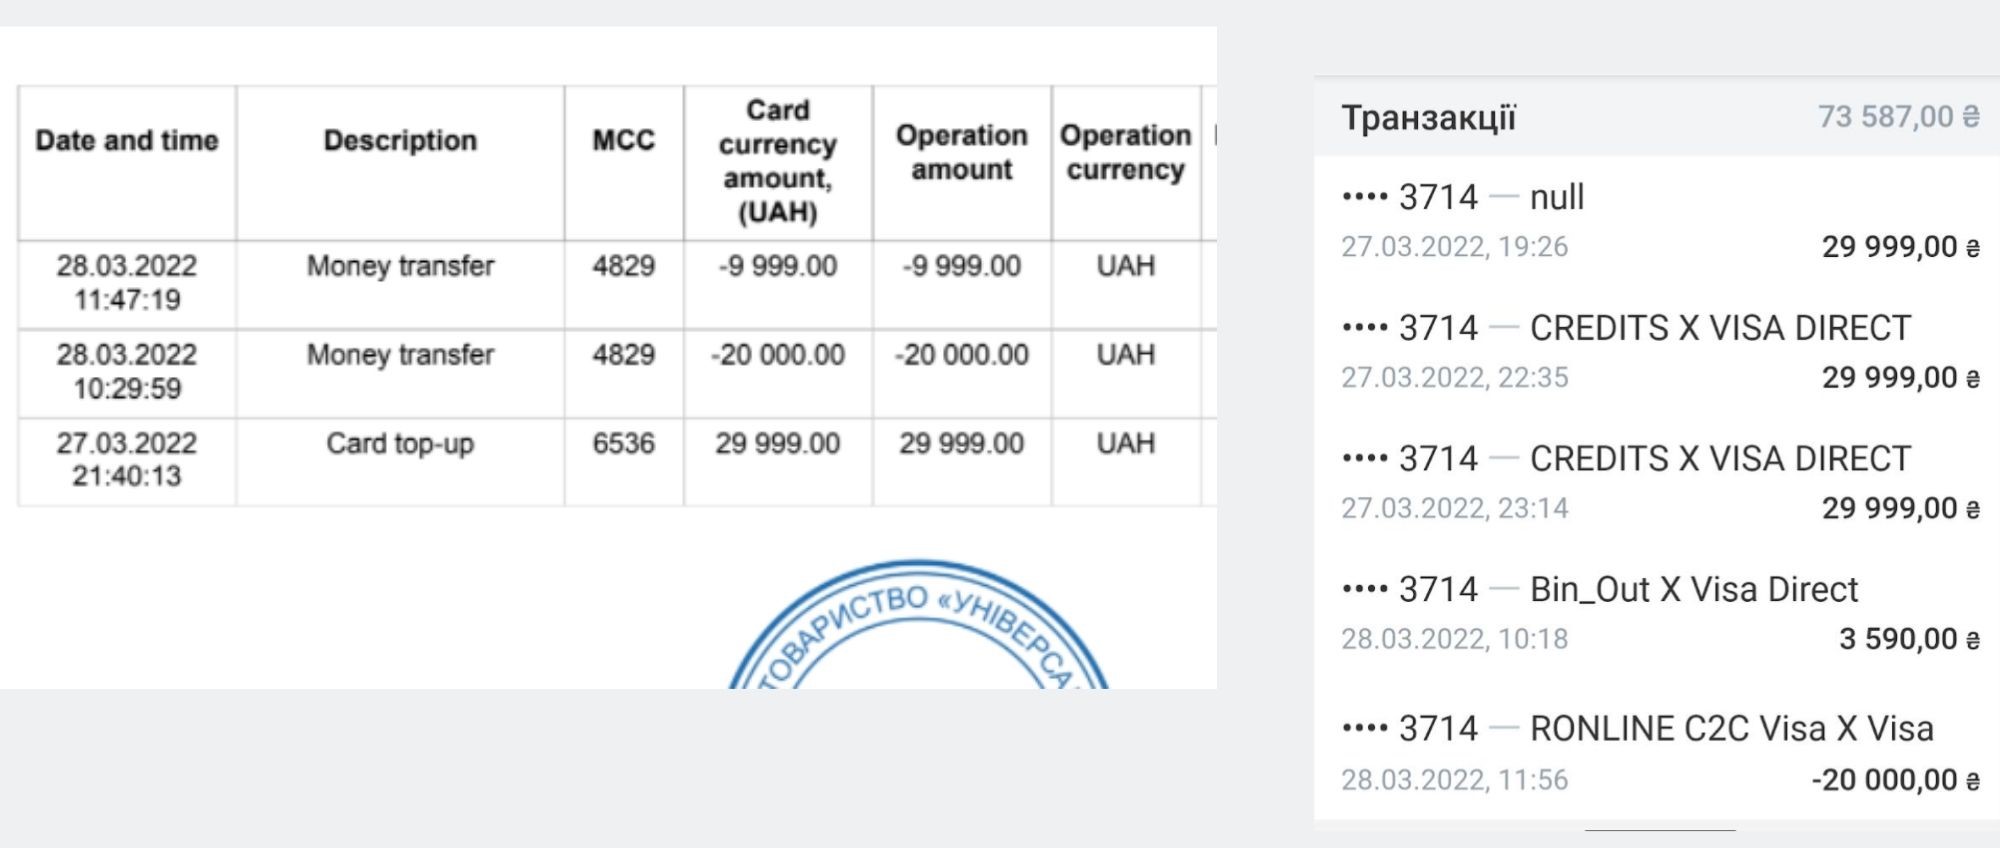The height and width of the screenshot is (848, 2000).
Task: Click the 3 590,00 ₴ transaction amount
Action: click(1909, 639)
